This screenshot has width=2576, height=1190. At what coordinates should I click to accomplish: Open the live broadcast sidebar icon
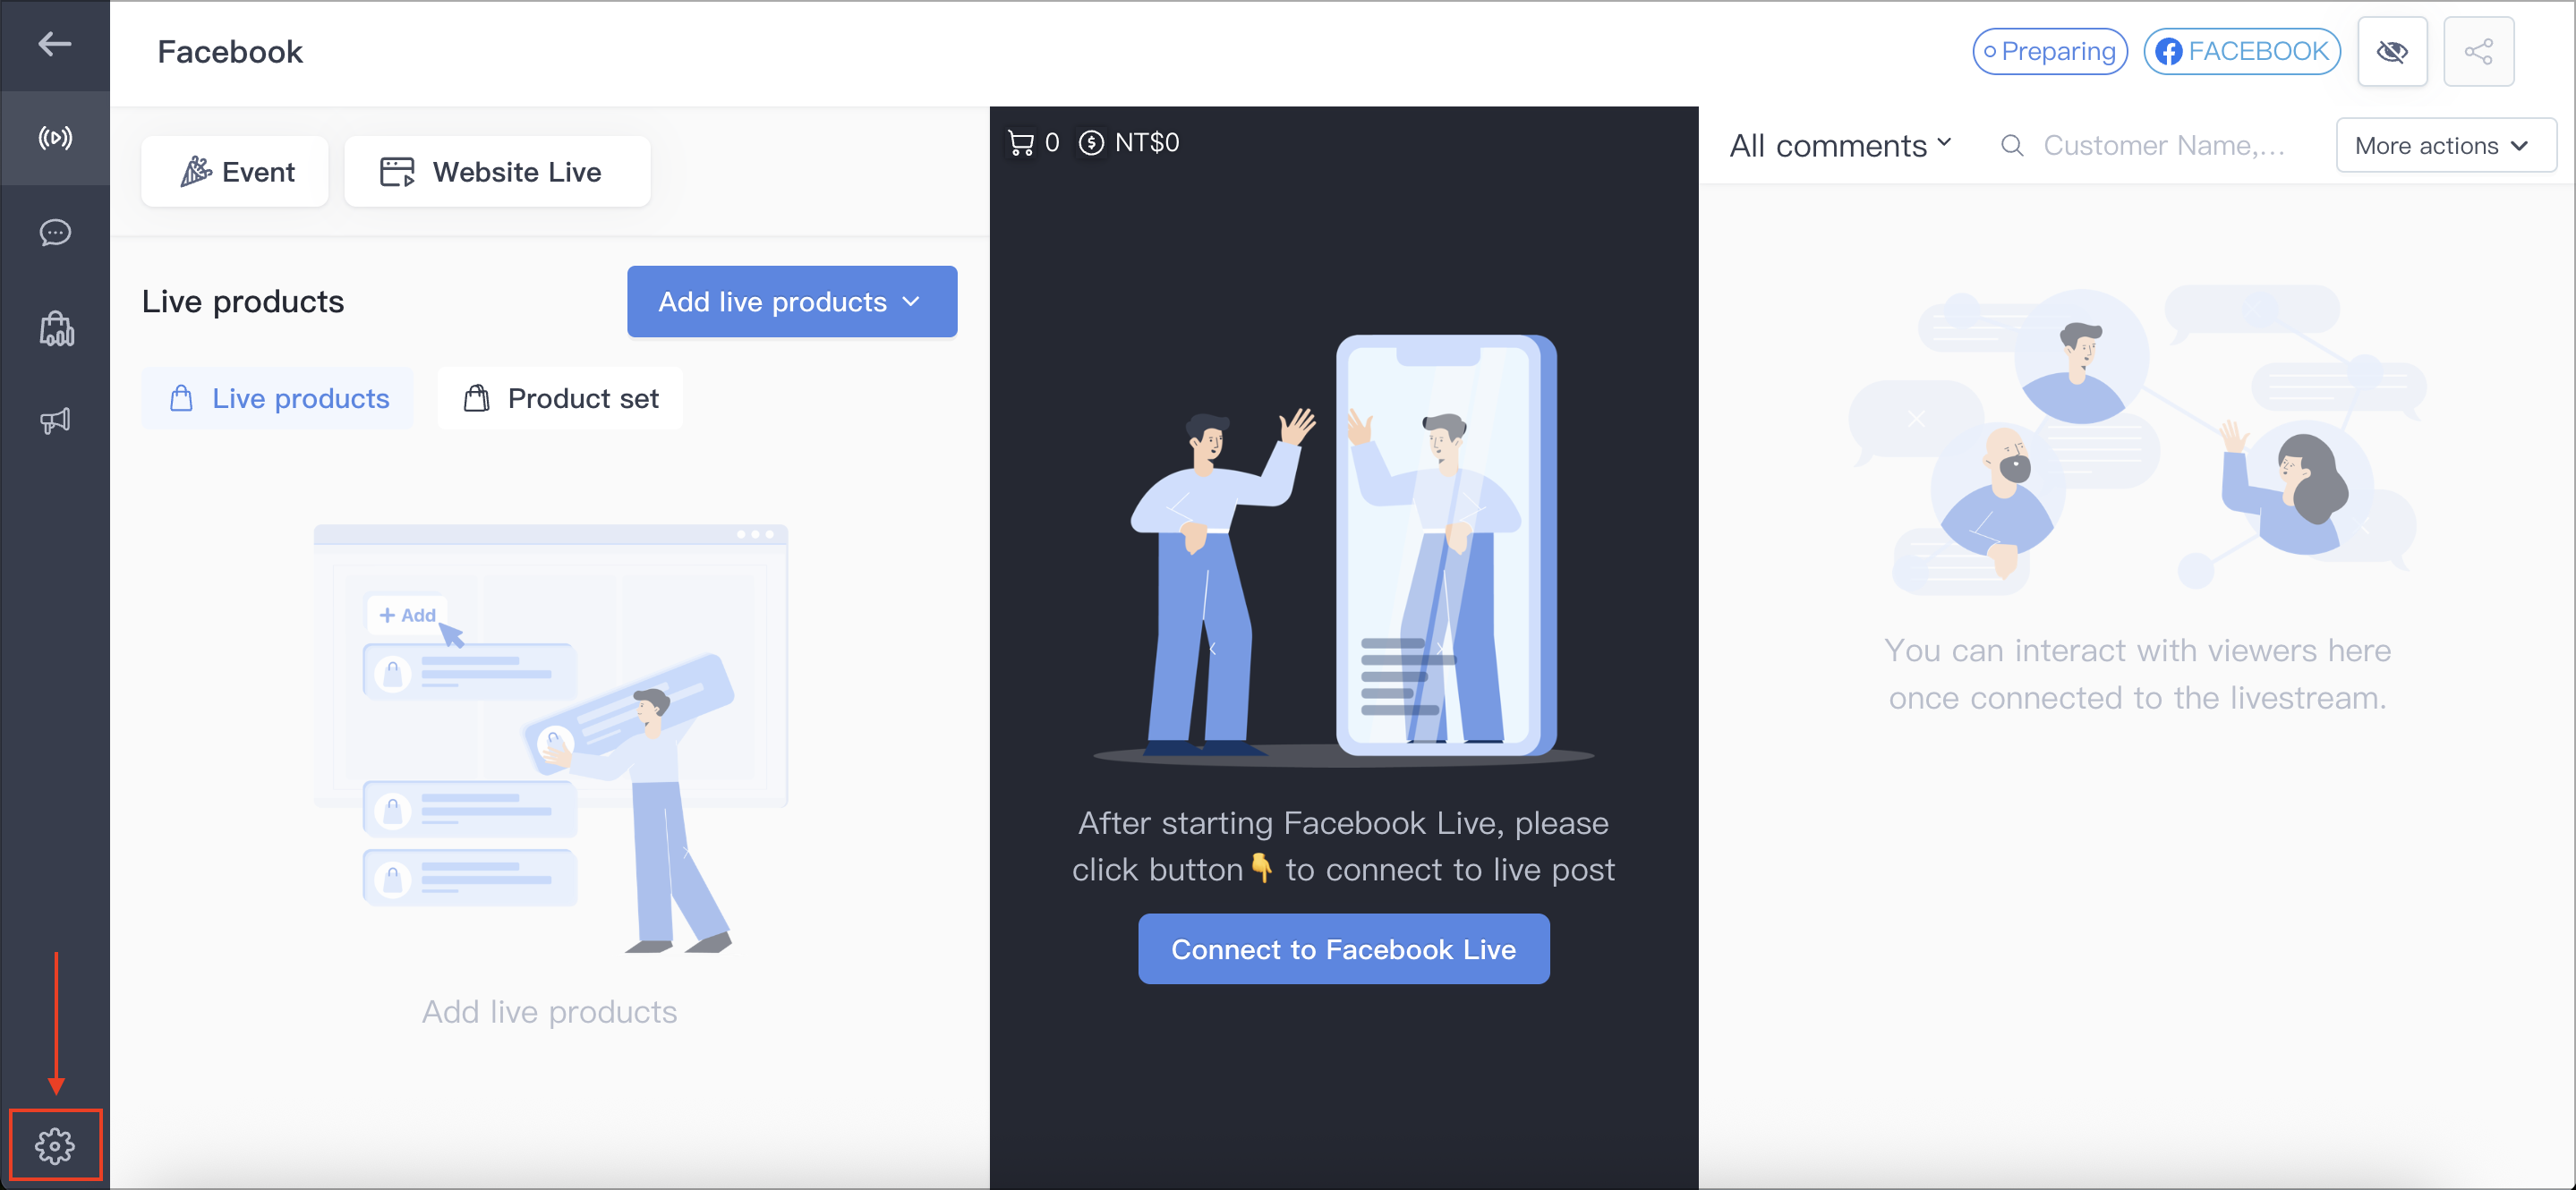[55, 138]
